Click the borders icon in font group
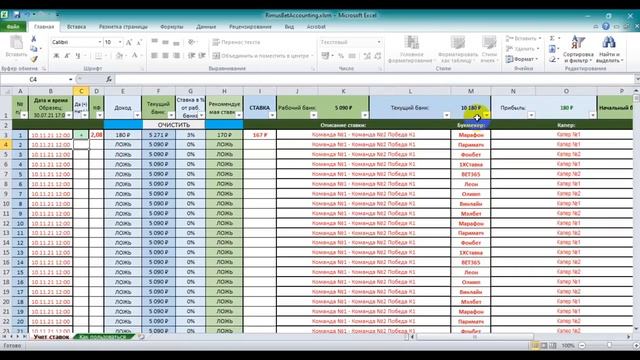The image size is (640, 360). (98, 56)
